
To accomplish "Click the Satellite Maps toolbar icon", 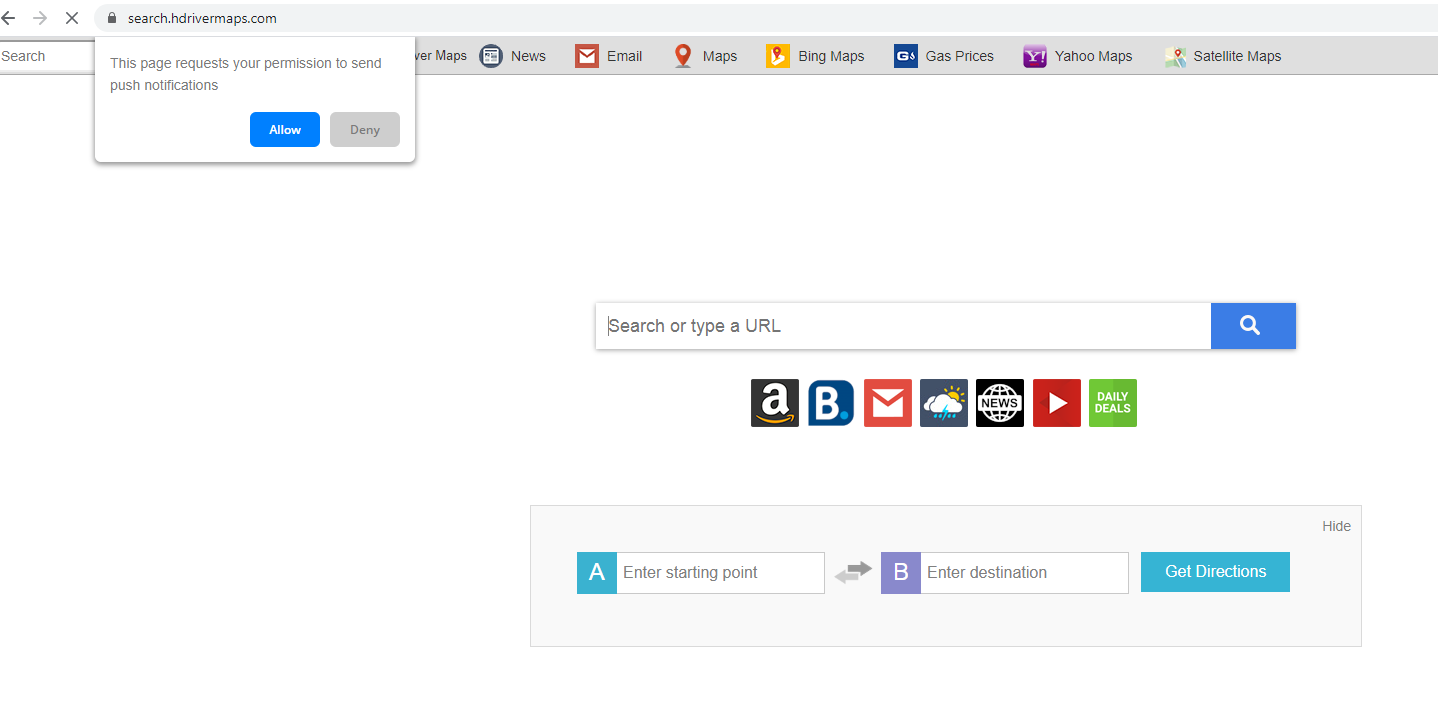I will [x=1175, y=56].
